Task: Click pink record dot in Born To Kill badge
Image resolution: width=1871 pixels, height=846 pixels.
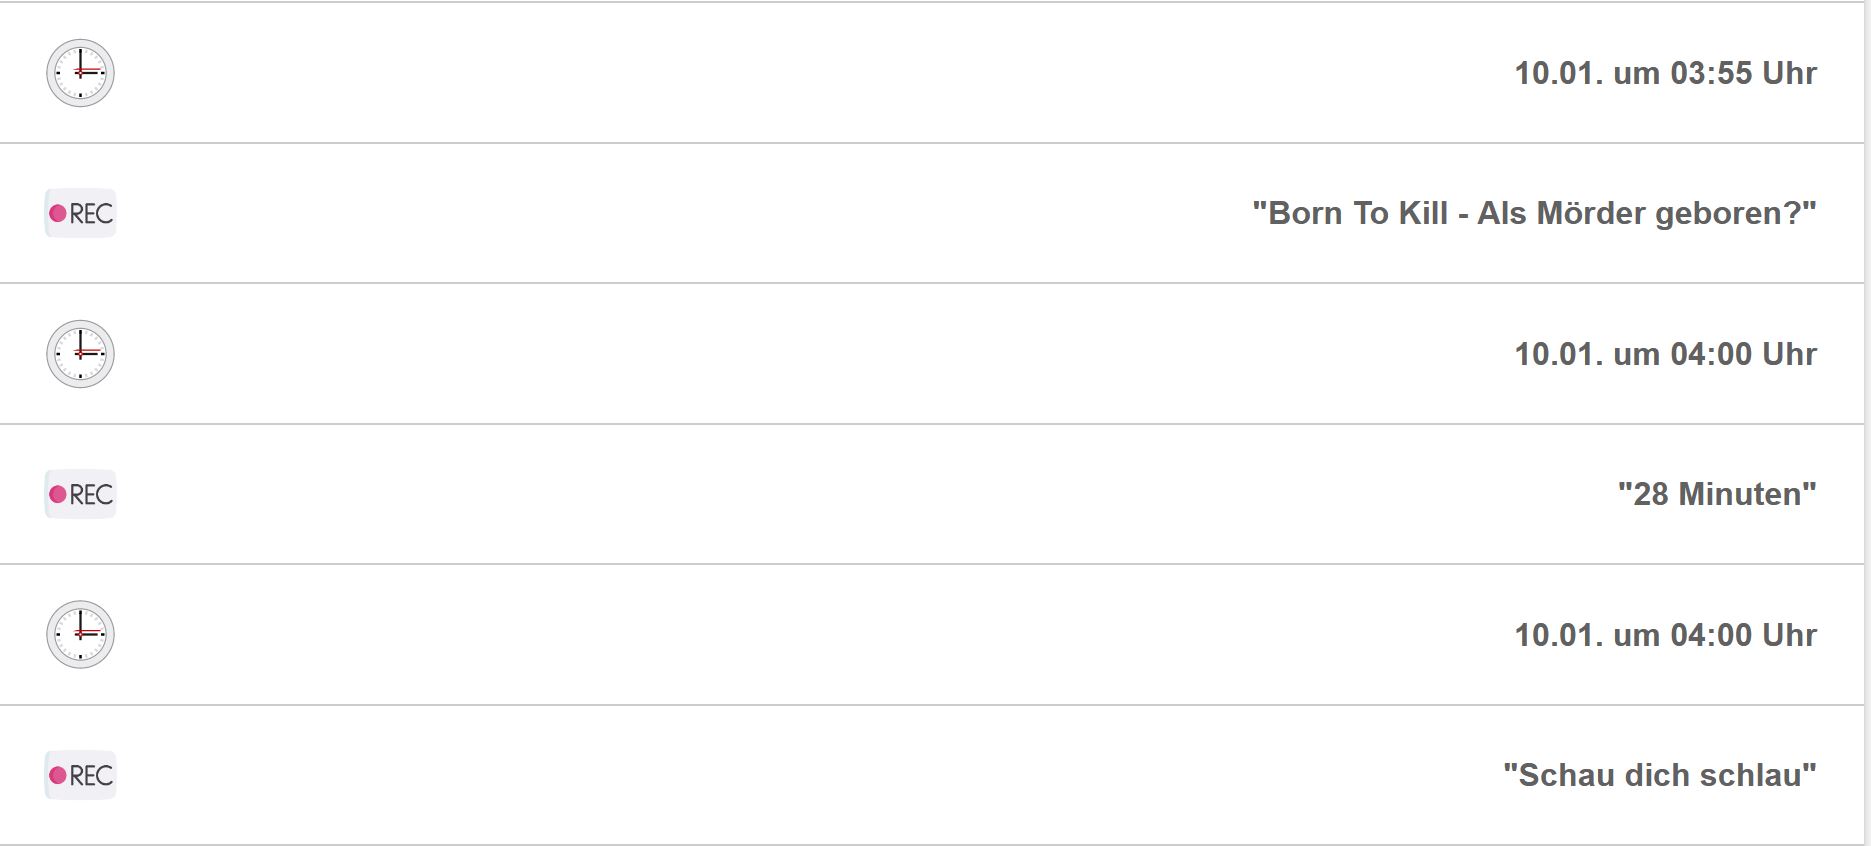Action: [58, 213]
